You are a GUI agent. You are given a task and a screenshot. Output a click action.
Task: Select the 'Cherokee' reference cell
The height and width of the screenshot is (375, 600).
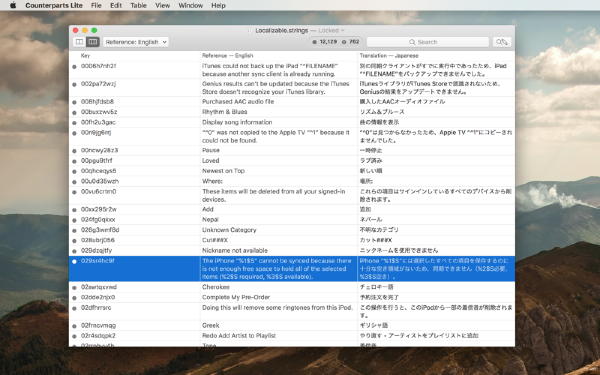pos(279,287)
